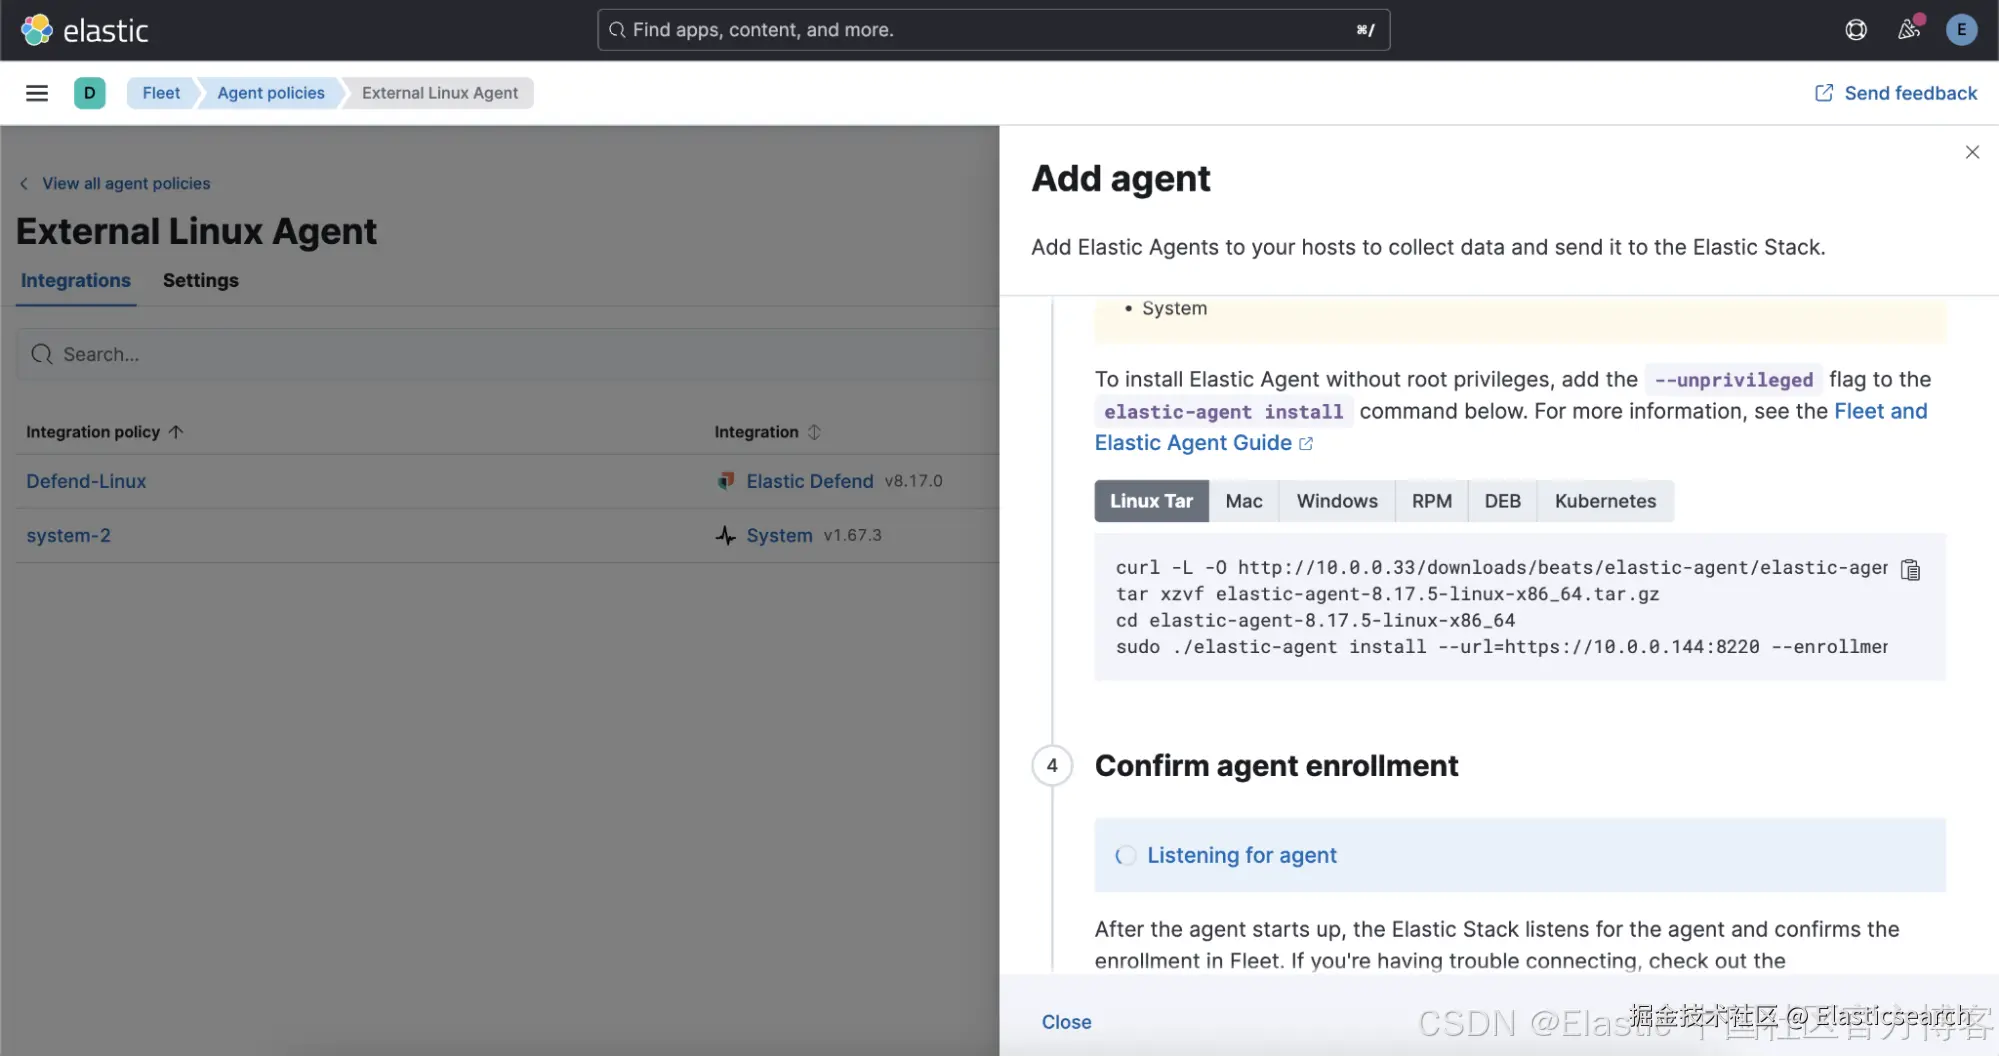1999x1057 pixels.
Task: Select the Linux Tar platform tab
Action: (1151, 501)
